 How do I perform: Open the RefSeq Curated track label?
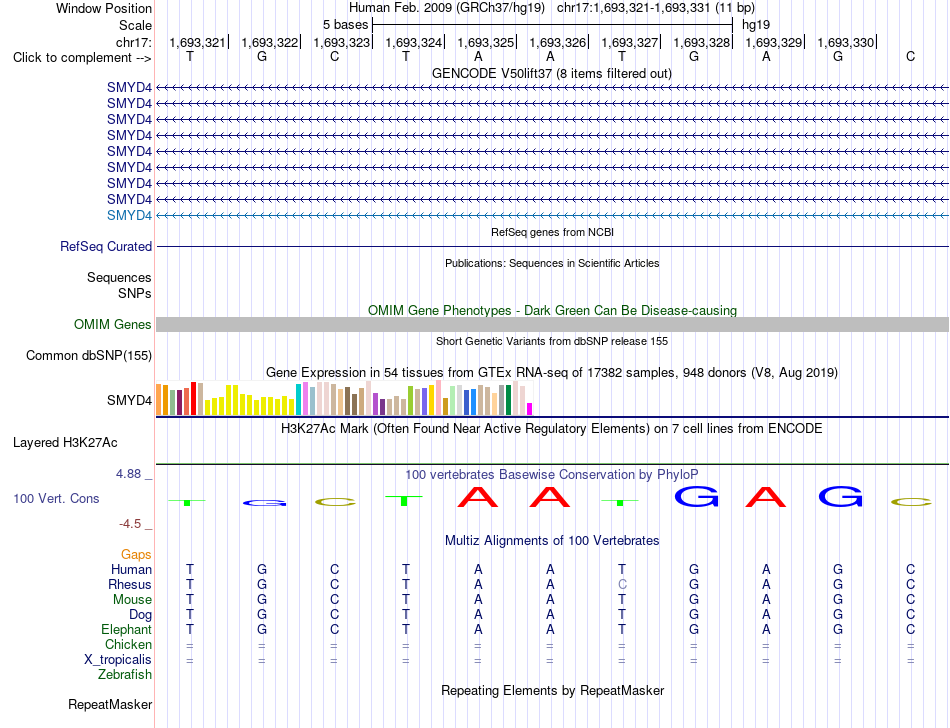(x=105, y=247)
